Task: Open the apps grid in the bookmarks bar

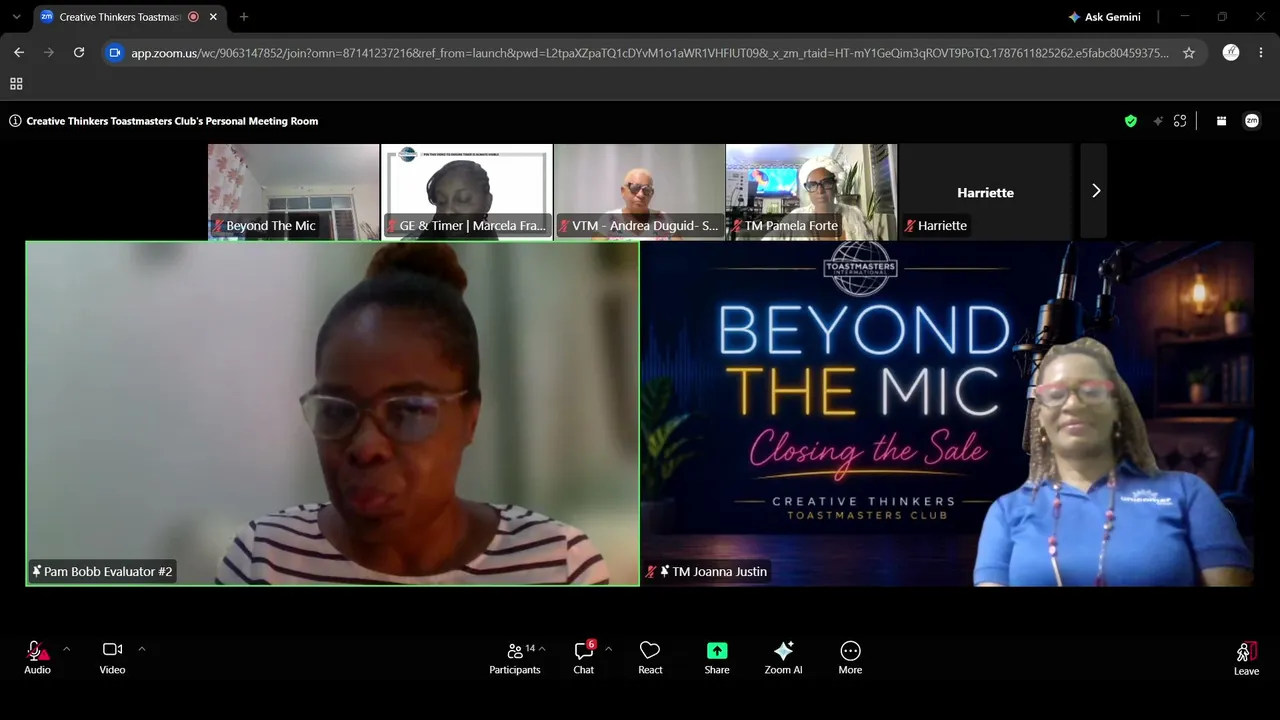Action: (x=16, y=84)
